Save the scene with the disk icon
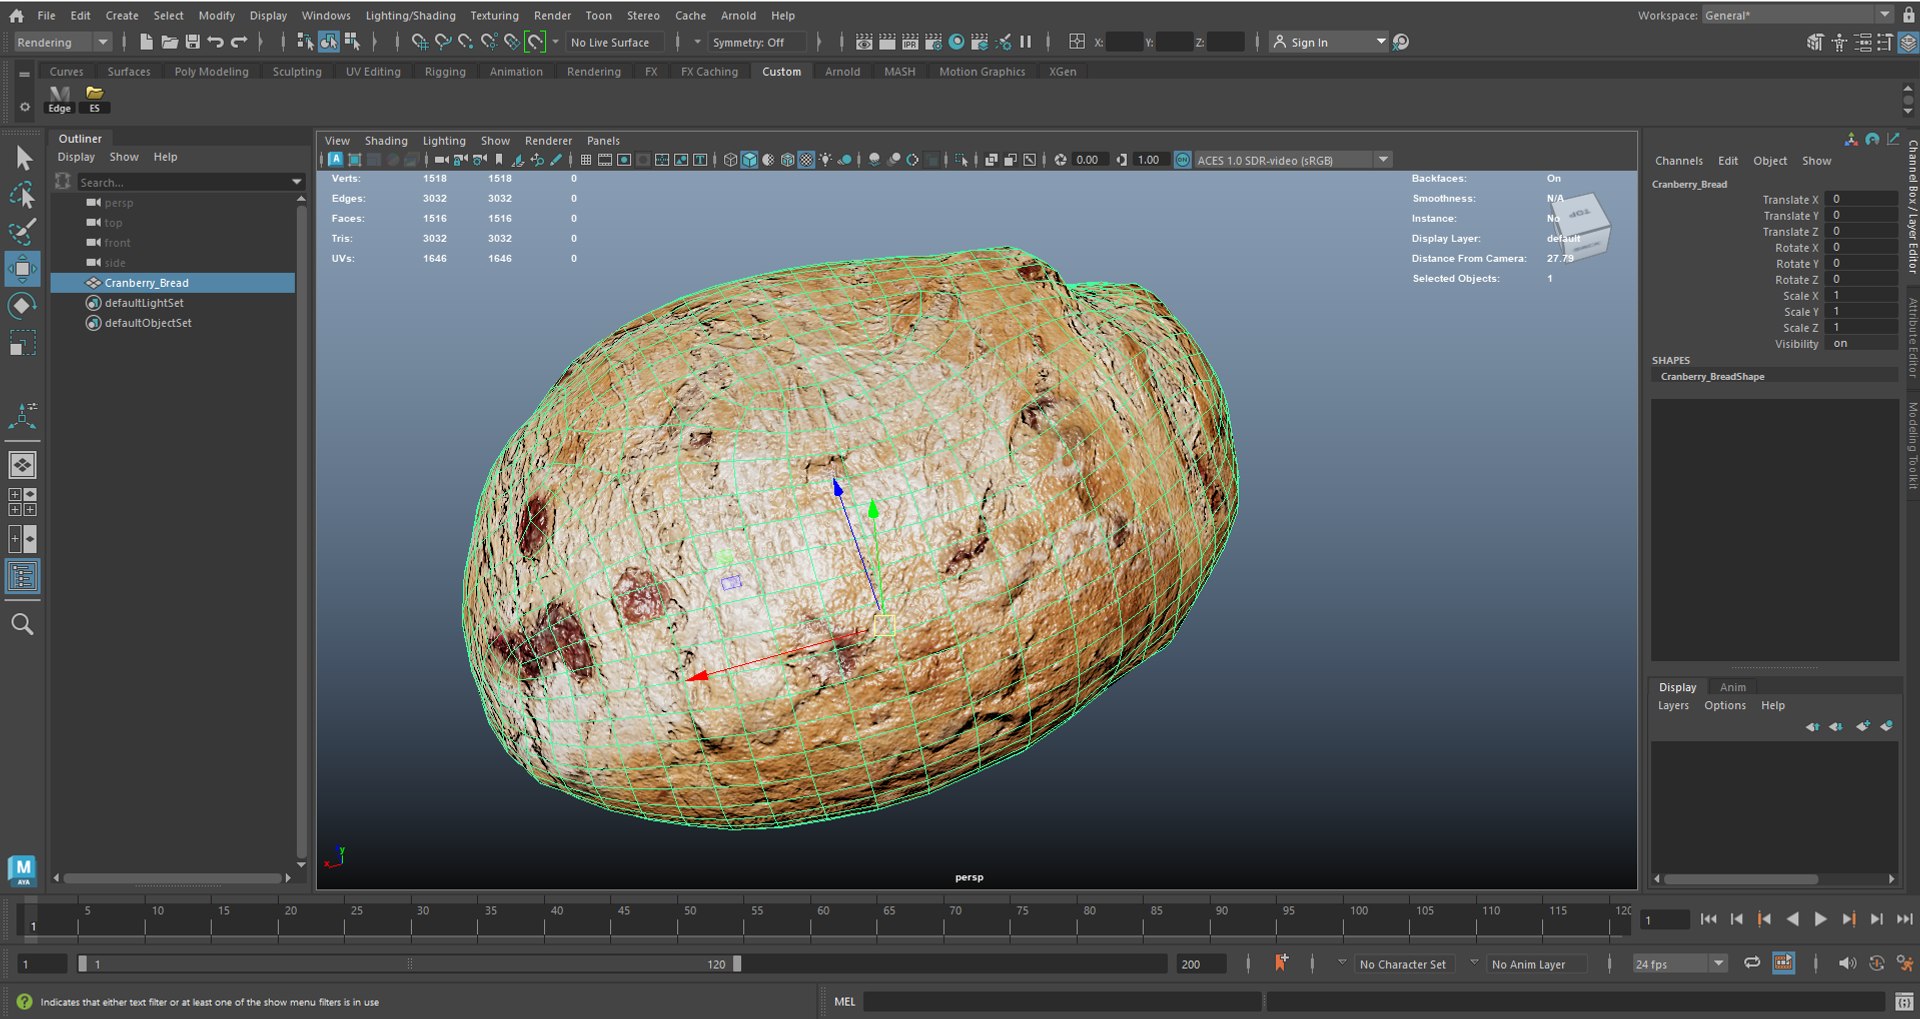Image resolution: width=1920 pixels, height=1019 pixels. 192,42
